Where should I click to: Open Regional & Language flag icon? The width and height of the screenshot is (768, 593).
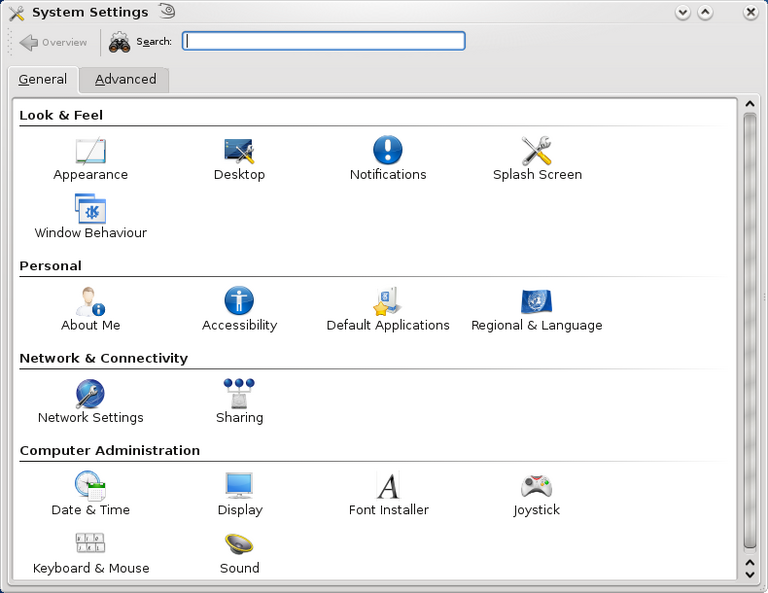tap(537, 302)
